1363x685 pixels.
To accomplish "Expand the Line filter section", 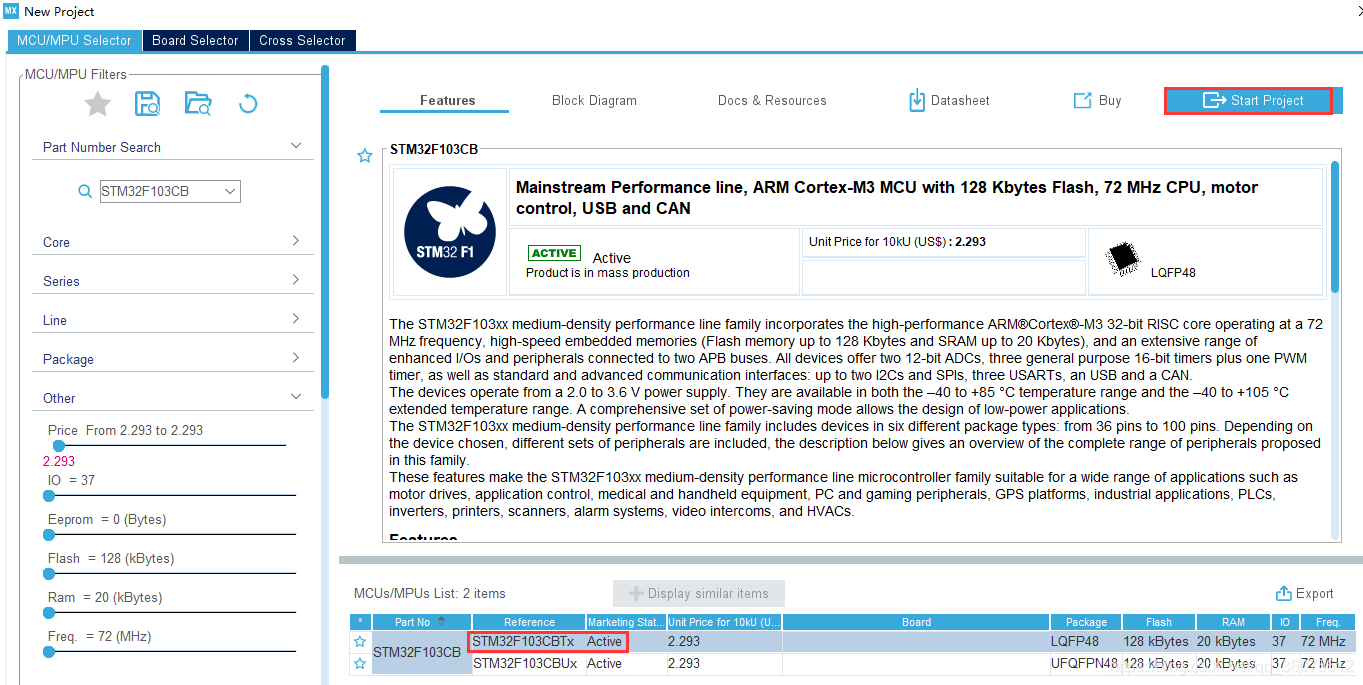I will click(296, 319).
